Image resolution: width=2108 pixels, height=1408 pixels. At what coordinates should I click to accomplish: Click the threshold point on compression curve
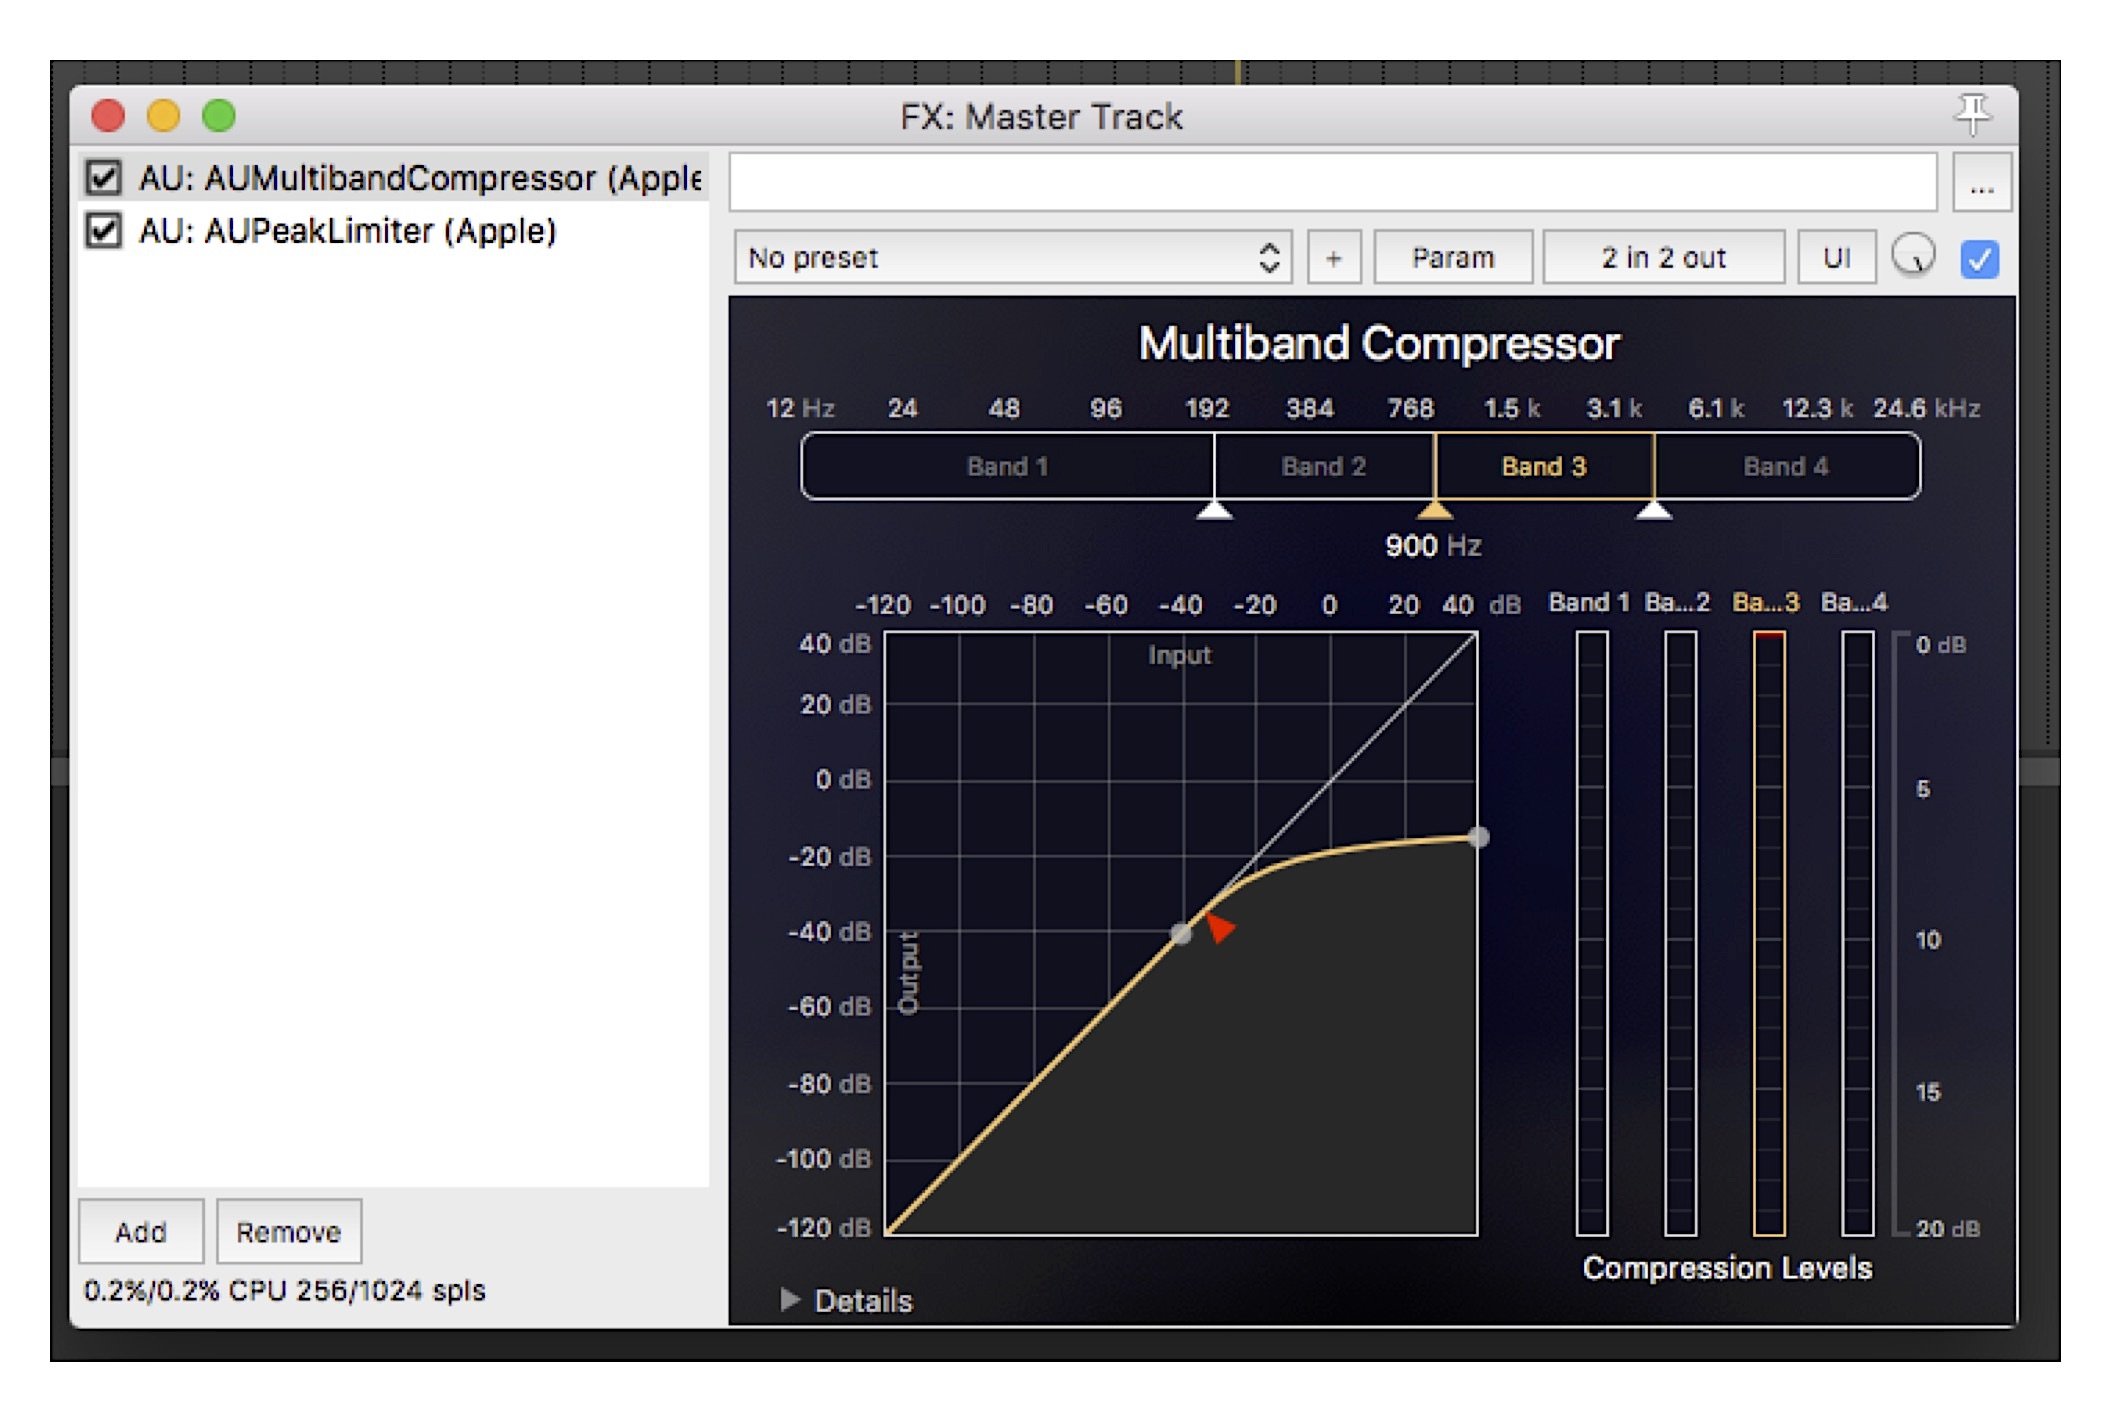(x=1181, y=933)
